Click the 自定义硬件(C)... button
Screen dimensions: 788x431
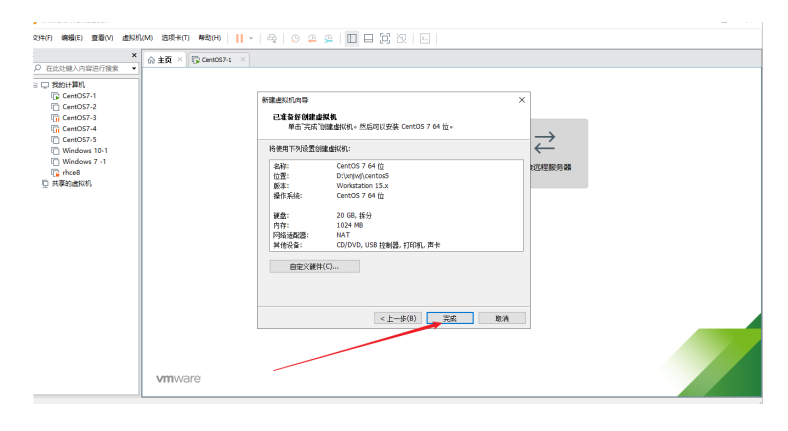[x=315, y=266]
